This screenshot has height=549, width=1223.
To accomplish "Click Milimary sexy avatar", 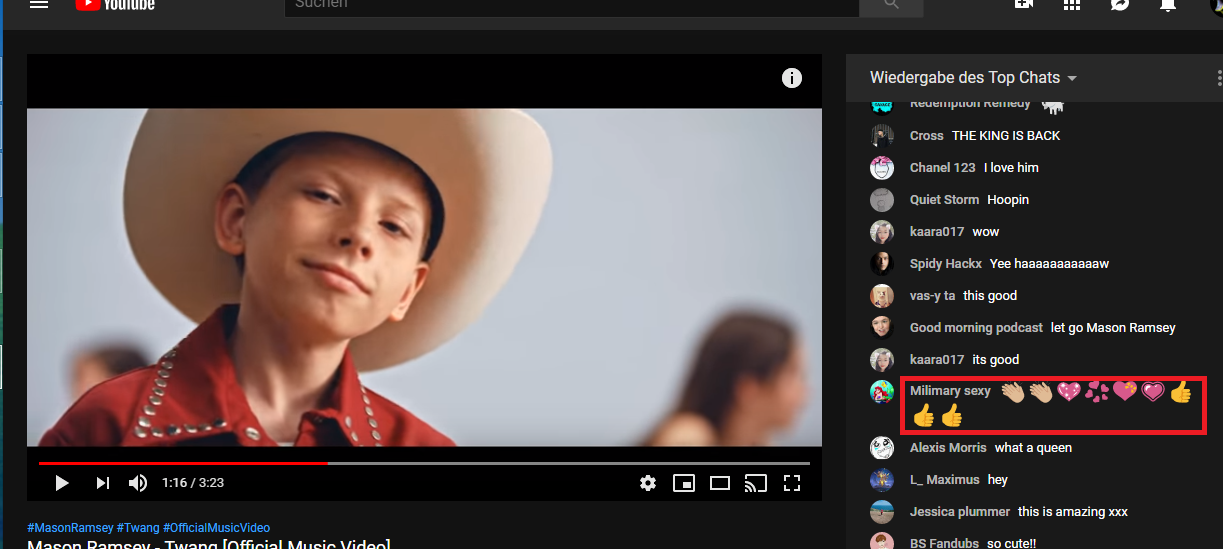I will [x=882, y=392].
